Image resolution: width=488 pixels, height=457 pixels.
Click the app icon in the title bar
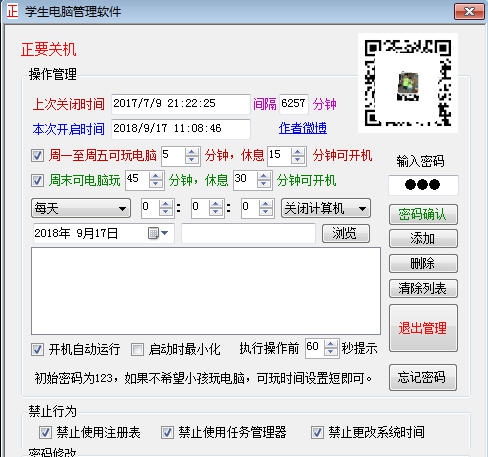pyautogui.click(x=12, y=11)
